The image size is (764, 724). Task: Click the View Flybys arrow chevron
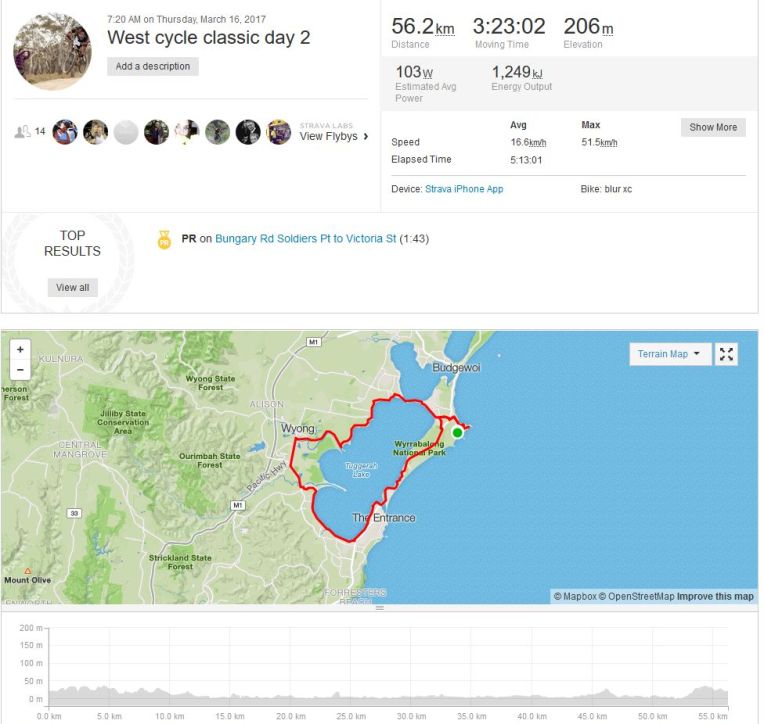click(x=366, y=137)
